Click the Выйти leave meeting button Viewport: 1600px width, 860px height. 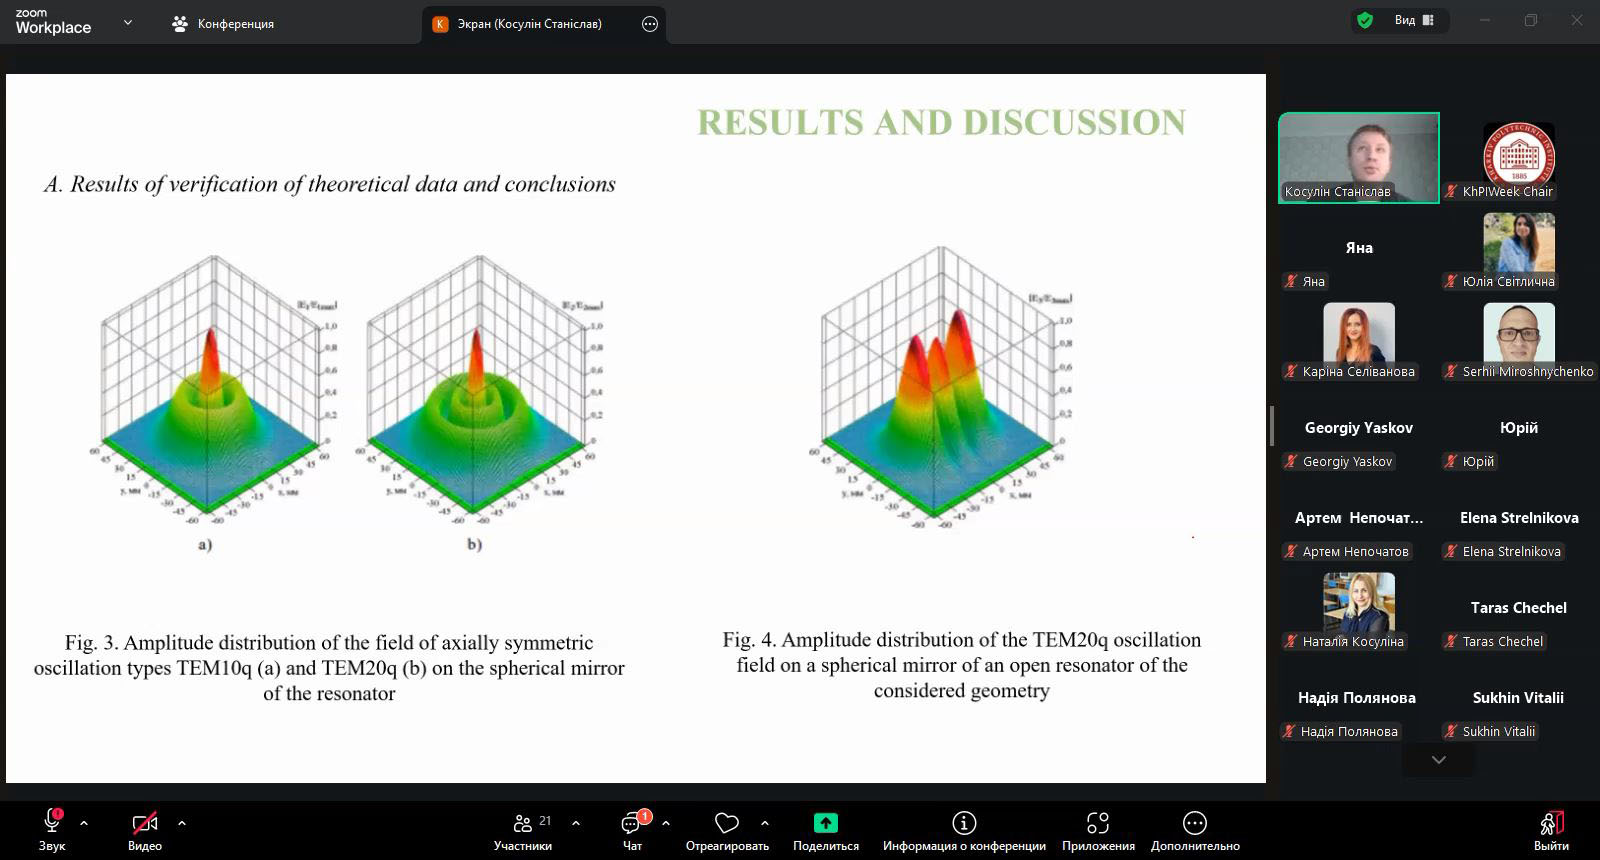(1551, 828)
